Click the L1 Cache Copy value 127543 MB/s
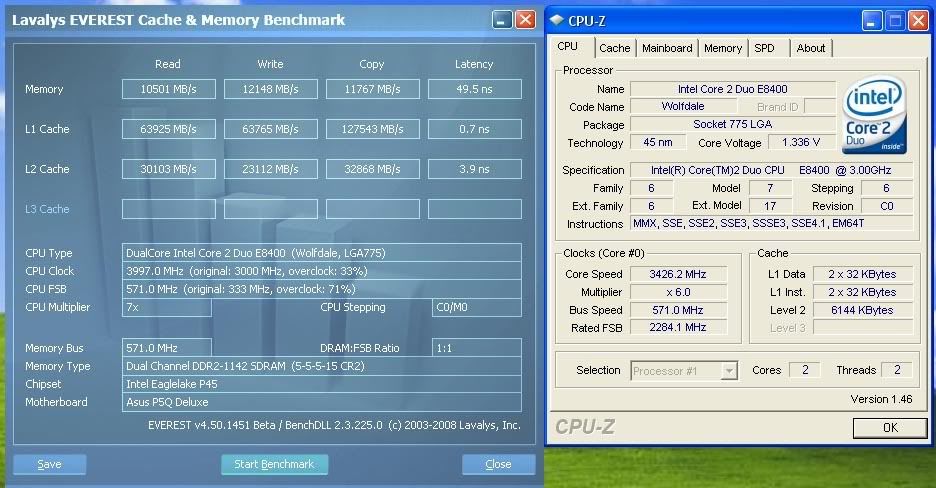The image size is (936, 488). coord(372,129)
